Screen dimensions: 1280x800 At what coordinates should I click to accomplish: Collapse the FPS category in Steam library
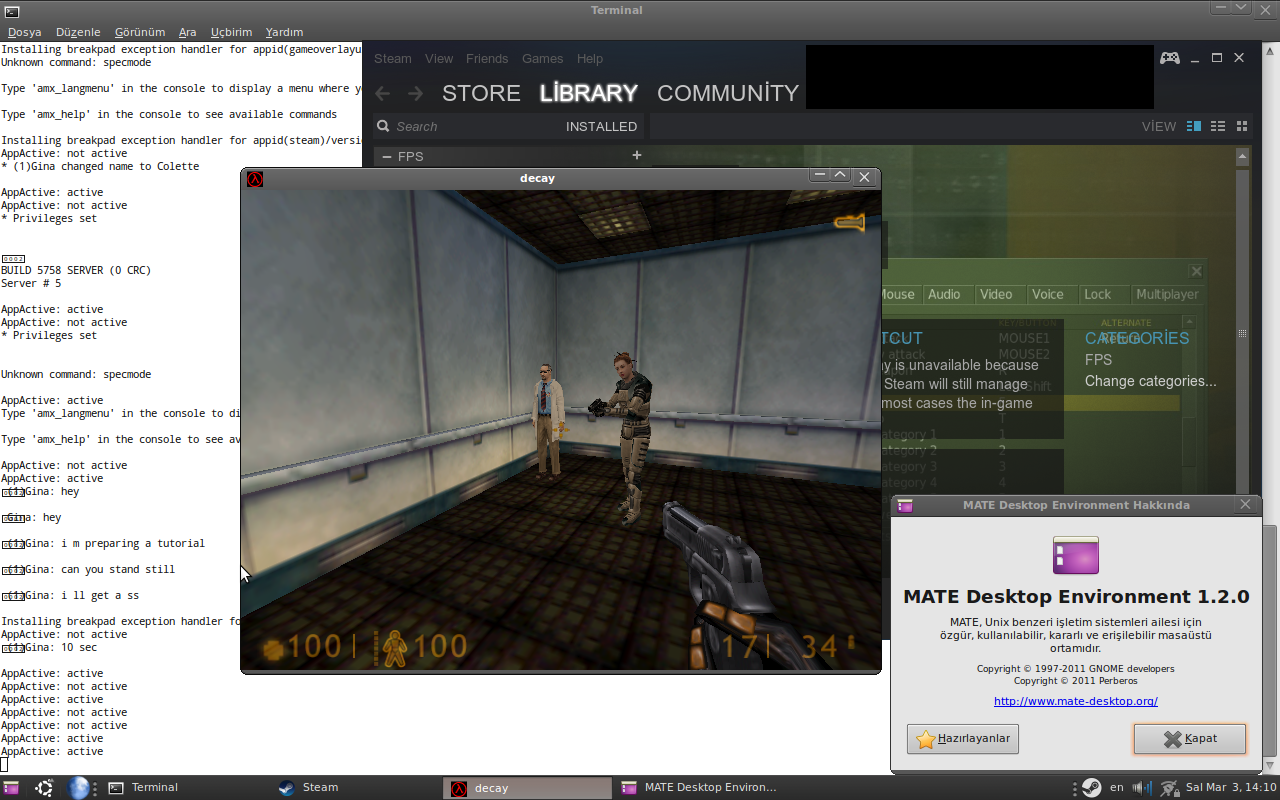tap(386, 156)
